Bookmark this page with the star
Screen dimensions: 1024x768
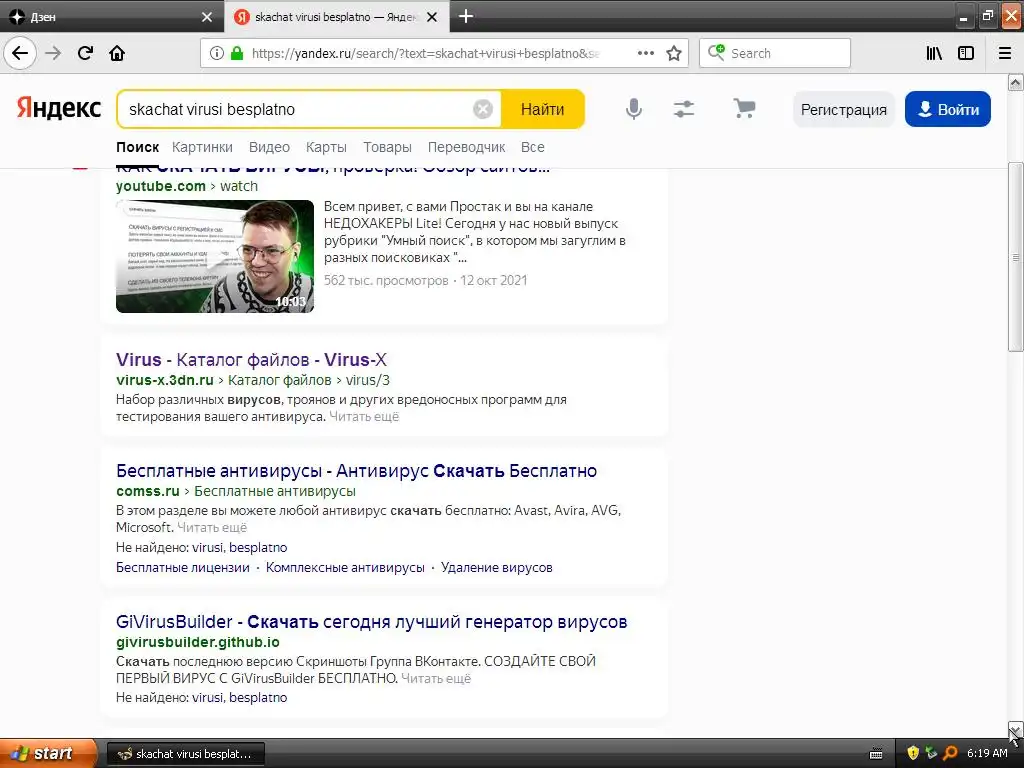[x=674, y=53]
